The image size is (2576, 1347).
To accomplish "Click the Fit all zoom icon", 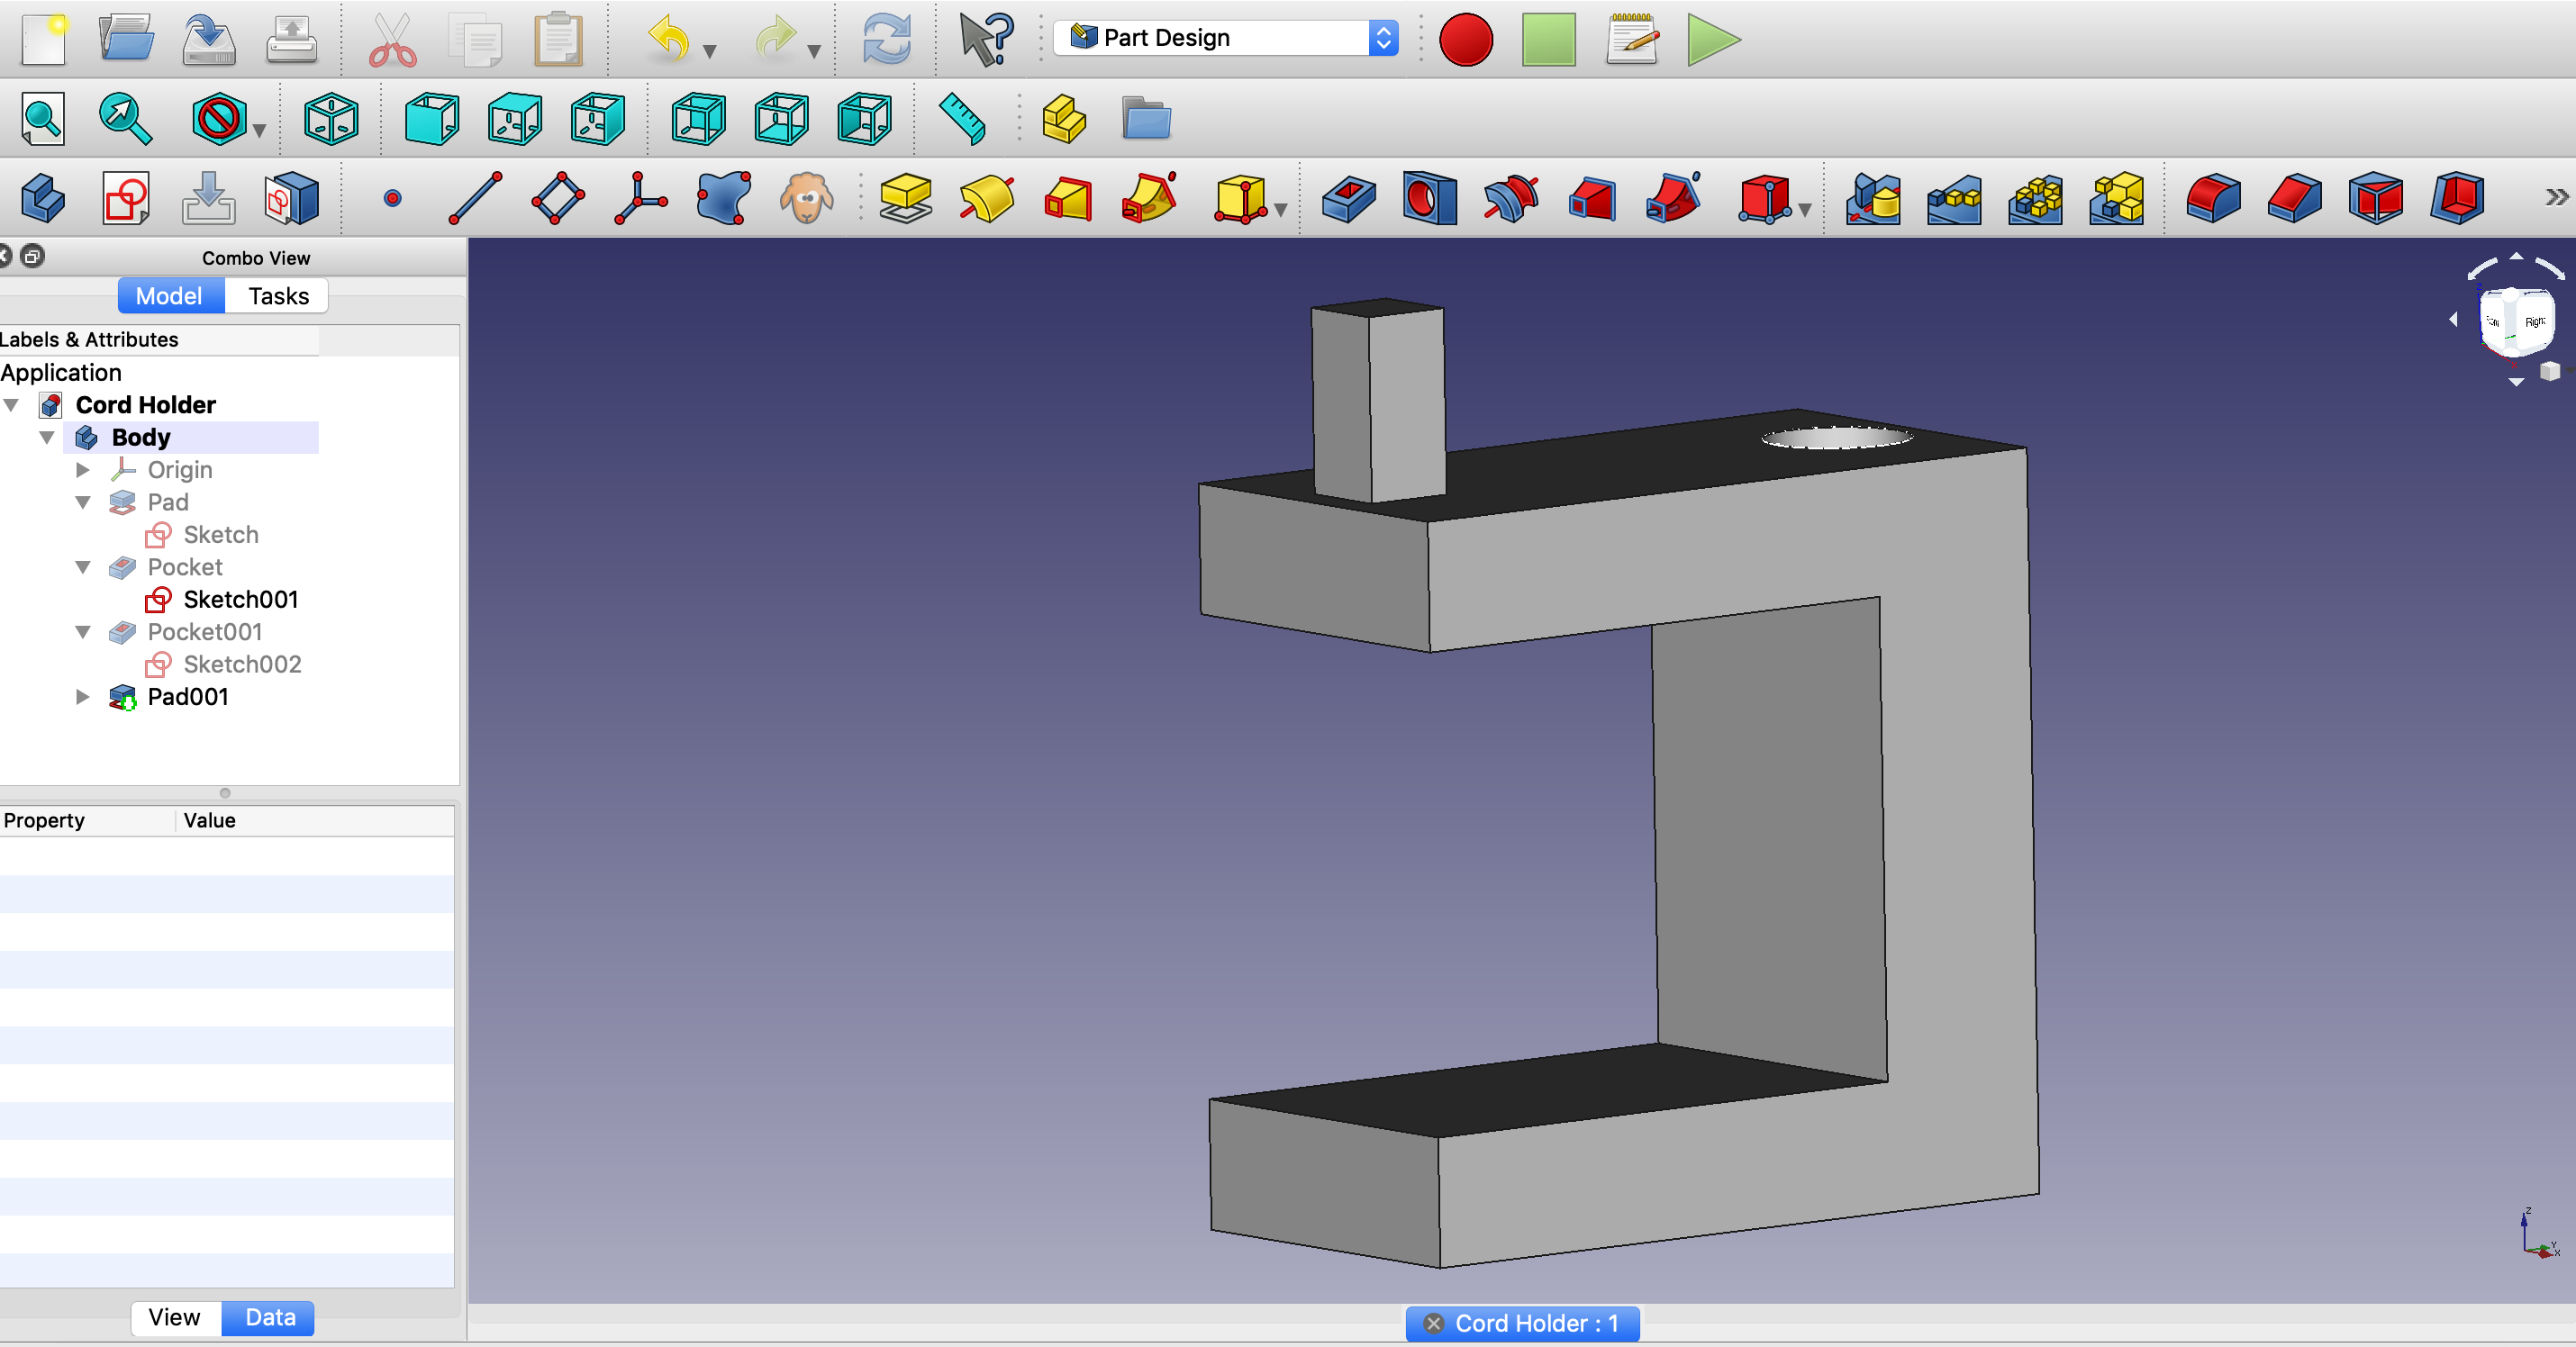I will [x=43, y=118].
